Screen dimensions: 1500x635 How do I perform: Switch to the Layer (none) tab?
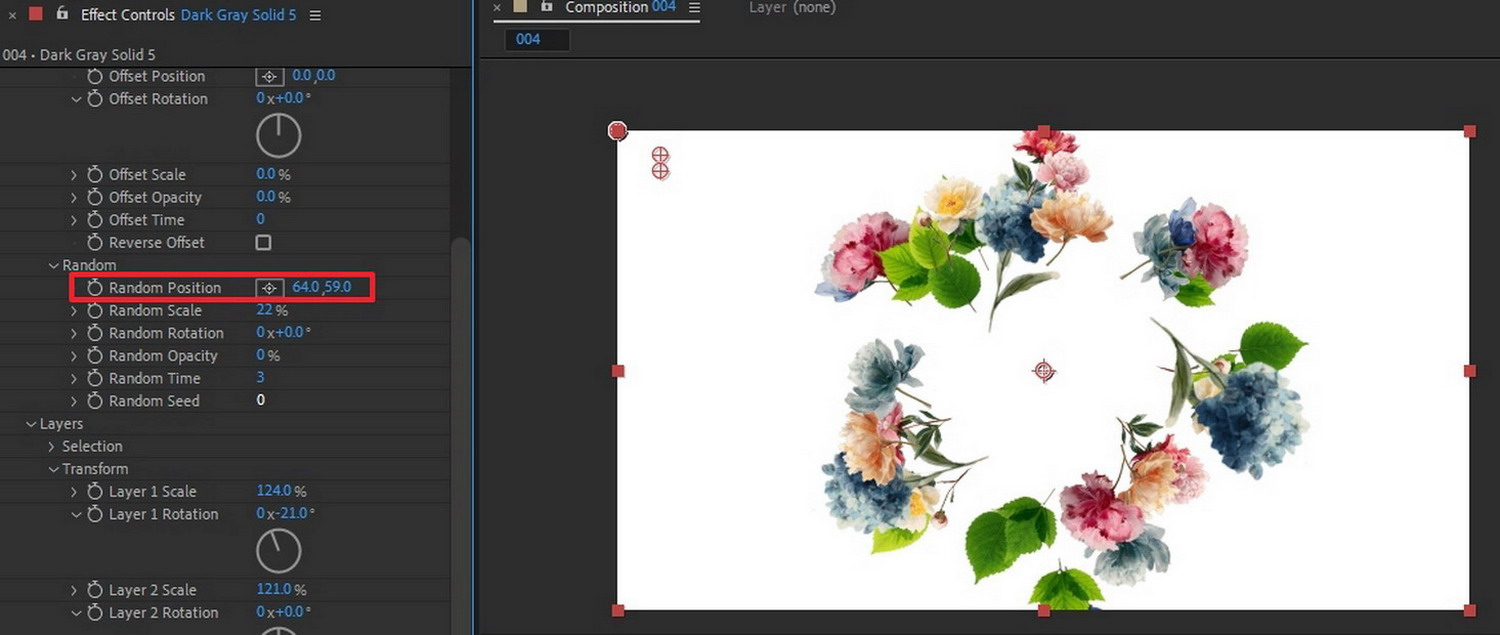[x=792, y=8]
